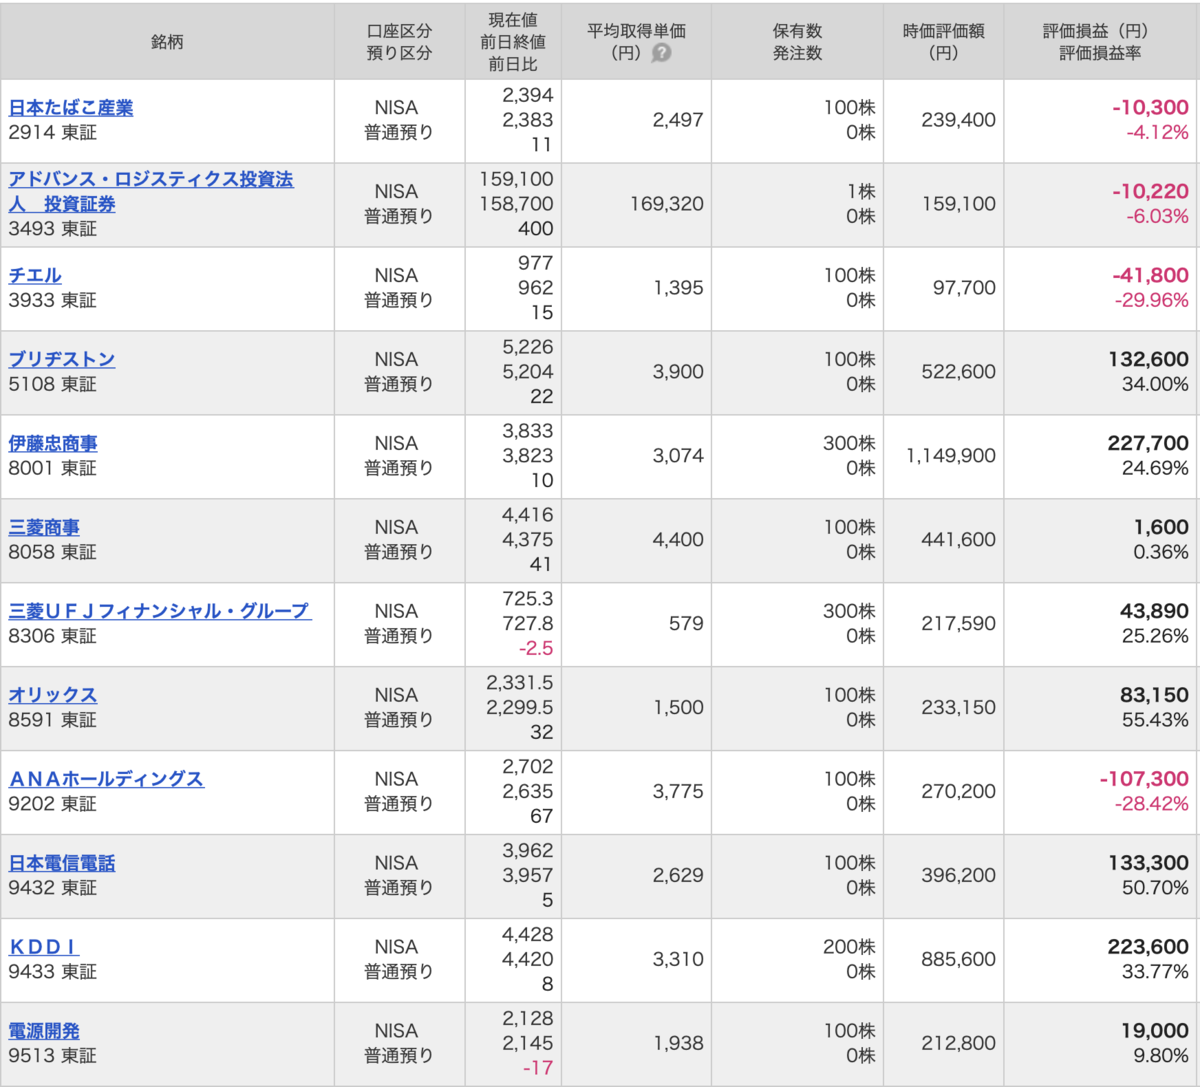
Task: Select the -10,300 loss value for 日本たばこ産業
Action: click(x=1150, y=107)
